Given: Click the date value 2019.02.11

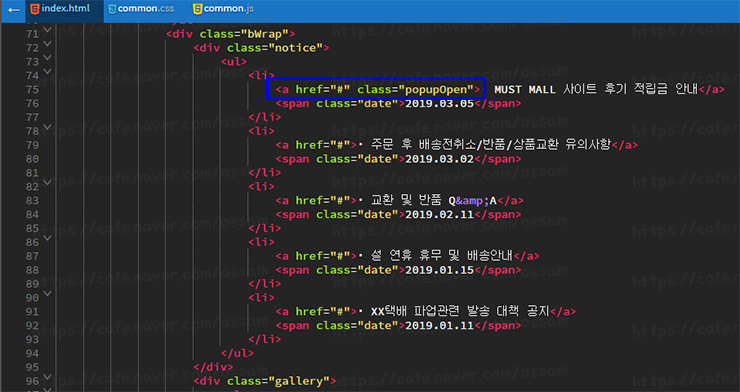Looking at the screenshot, I should tap(439, 215).
